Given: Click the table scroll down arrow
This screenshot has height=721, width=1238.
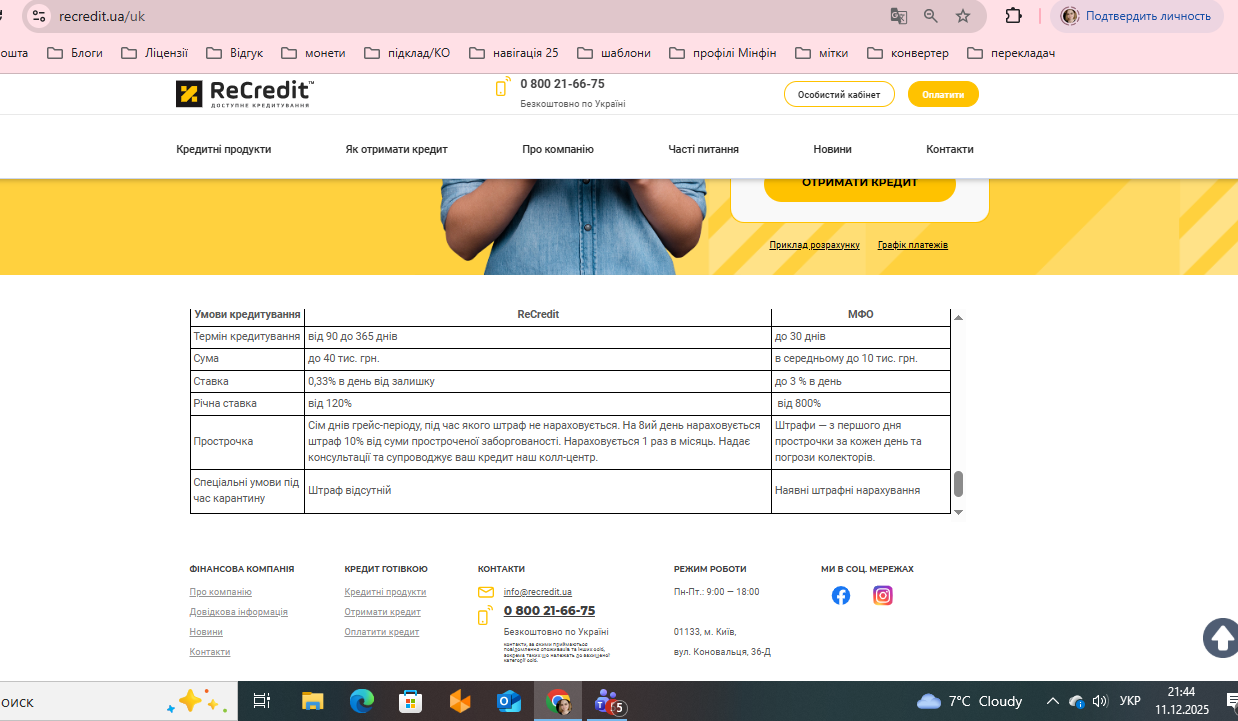Looking at the screenshot, I should click(958, 511).
